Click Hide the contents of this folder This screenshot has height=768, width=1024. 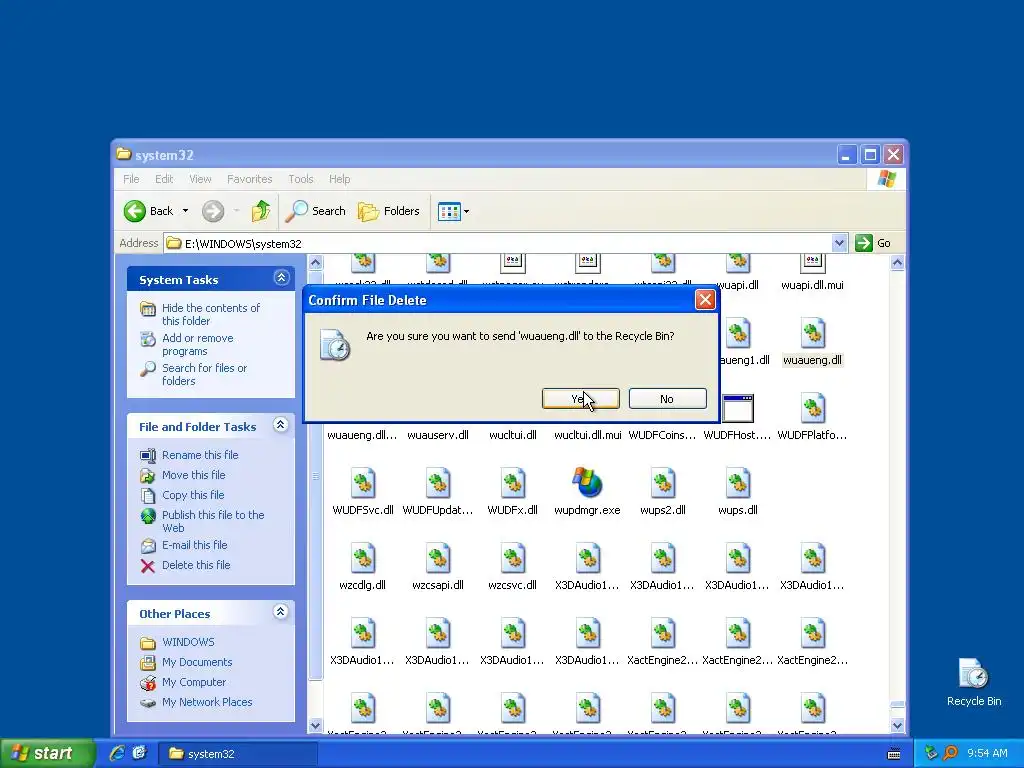tap(210, 314)
